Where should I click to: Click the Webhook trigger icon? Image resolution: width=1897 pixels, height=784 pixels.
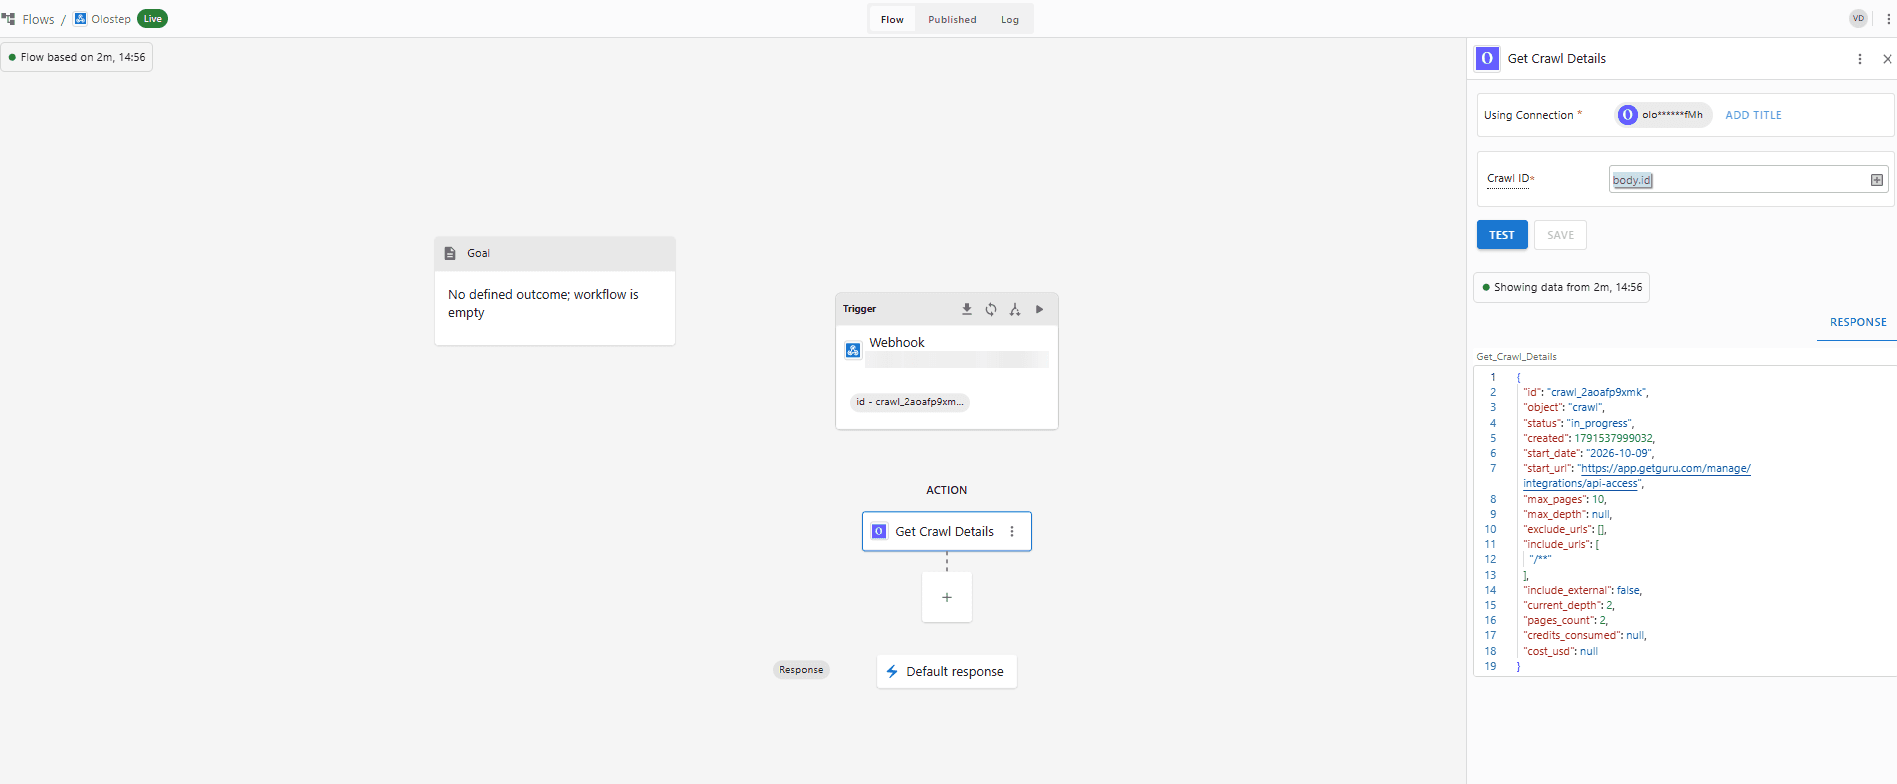(x=853, y=350)
